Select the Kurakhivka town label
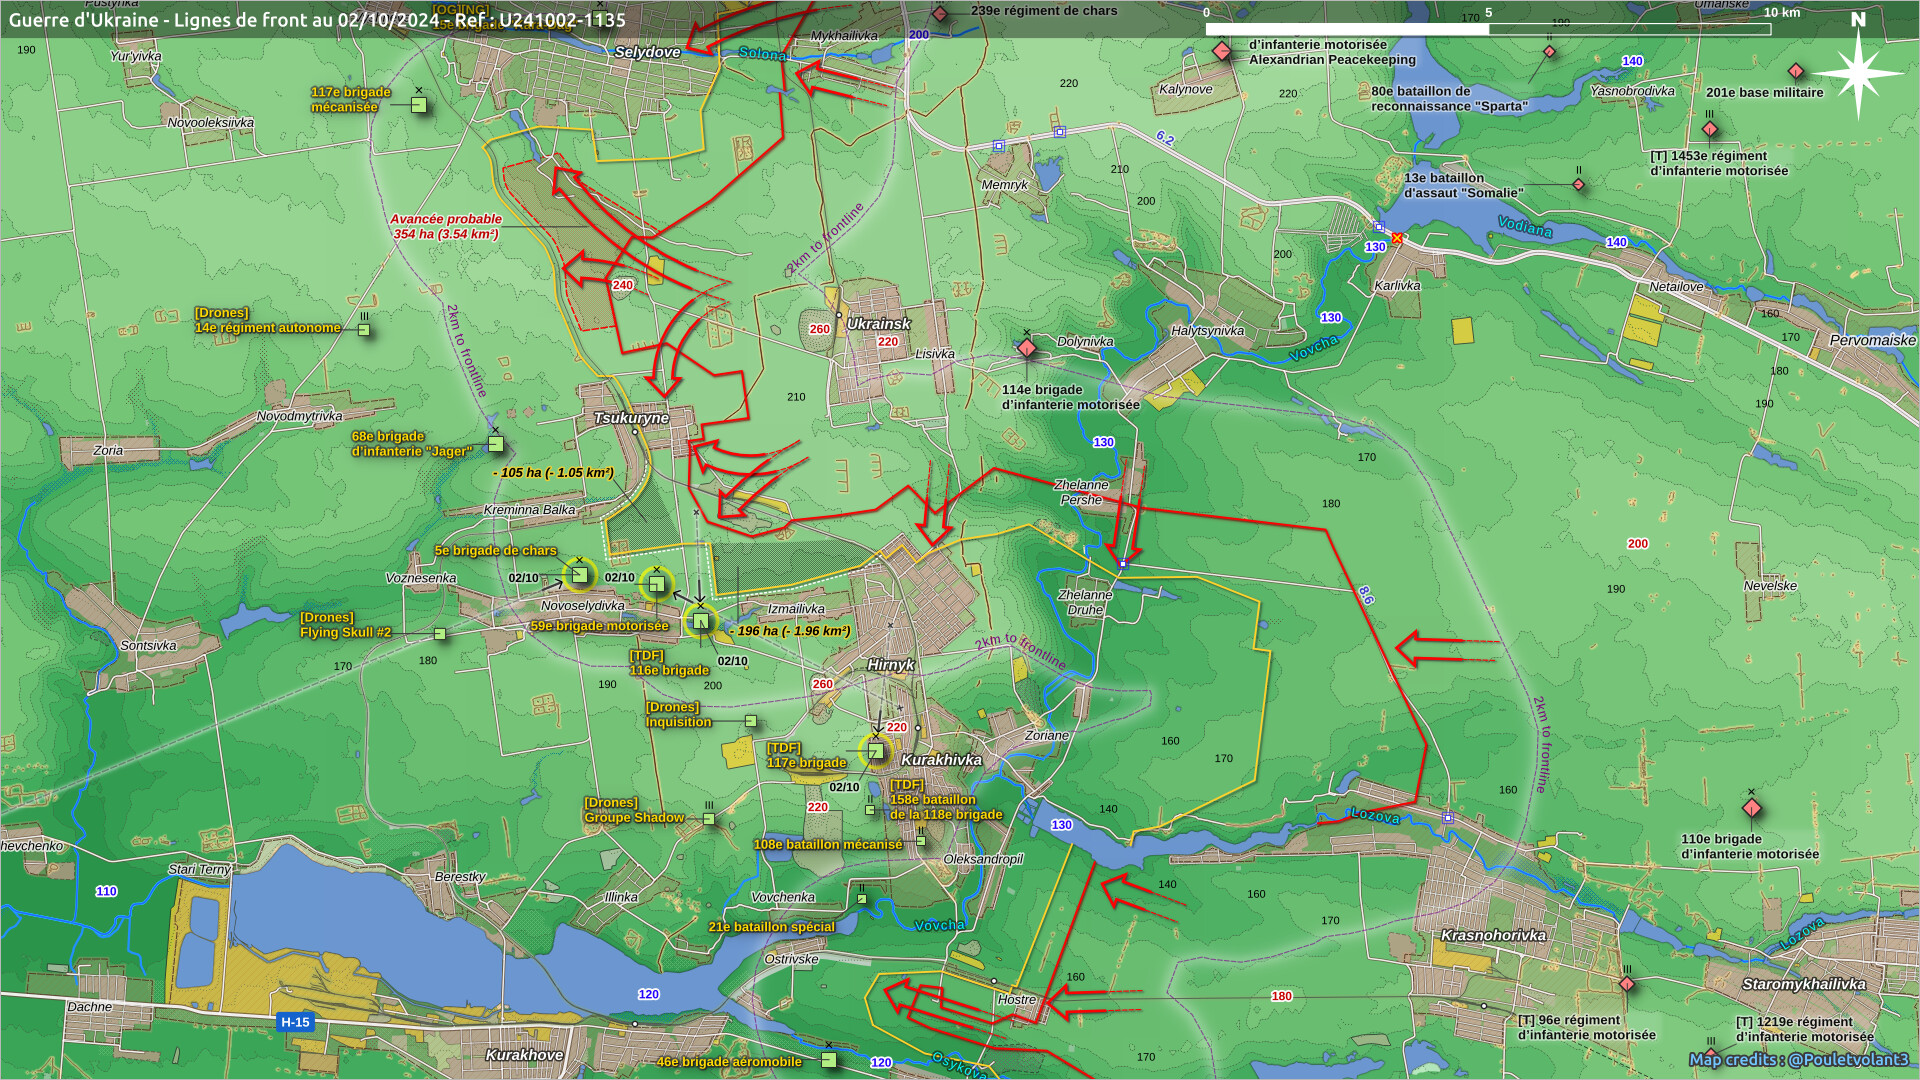The width and height of the screenshot is (1920, 1080). click(941, 760)
